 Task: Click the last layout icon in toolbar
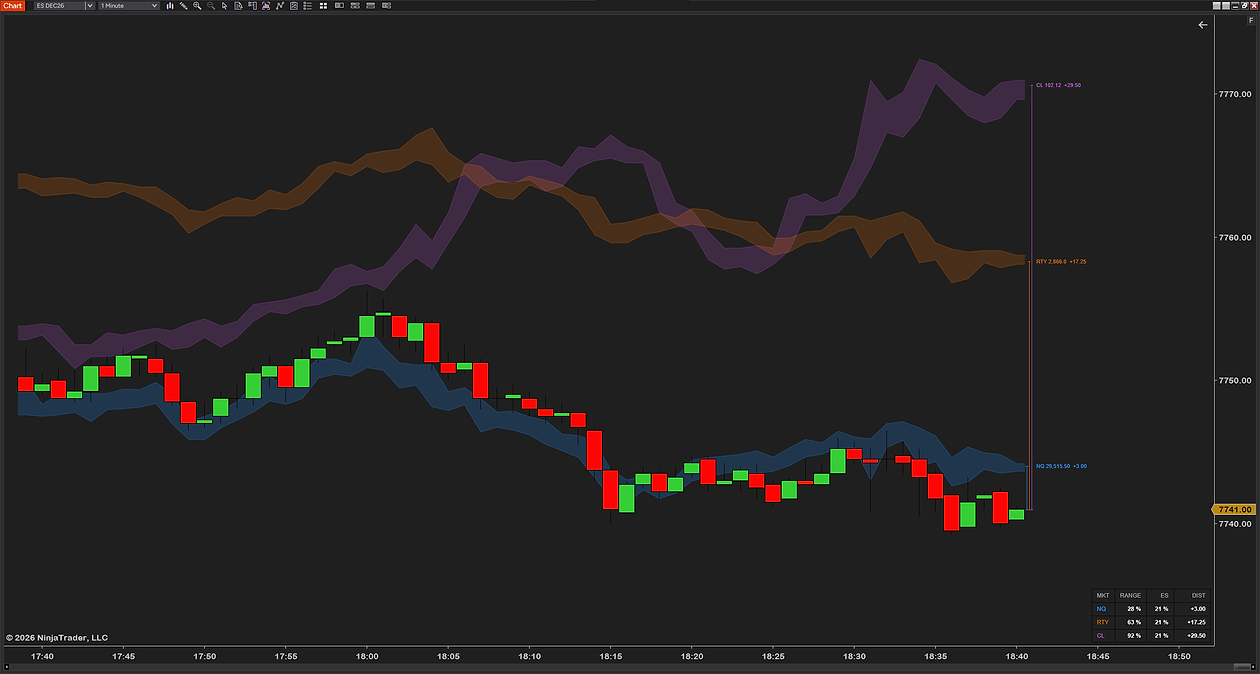pyautogui.click(x=386, y=5)
